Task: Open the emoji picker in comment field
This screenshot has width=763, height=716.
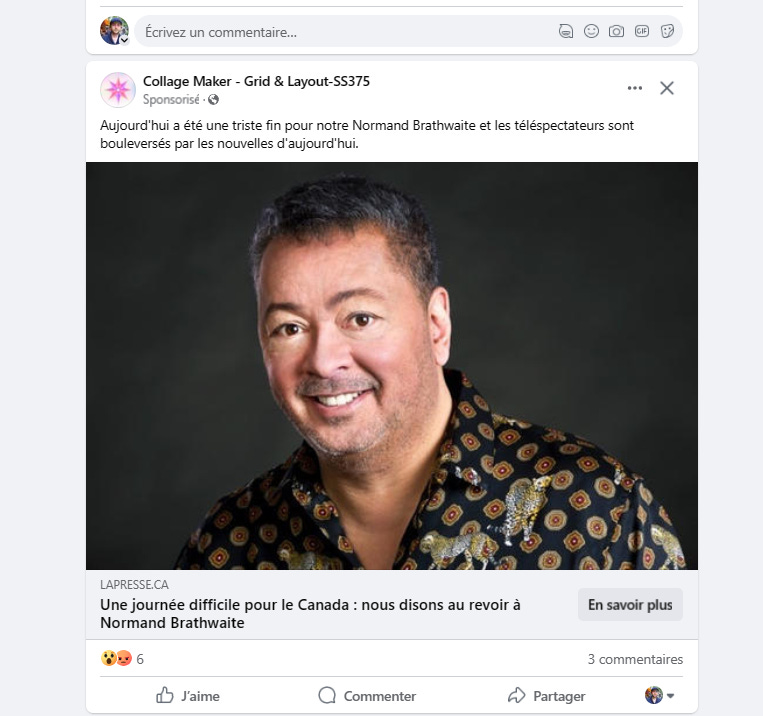Action: coord(591,31)
